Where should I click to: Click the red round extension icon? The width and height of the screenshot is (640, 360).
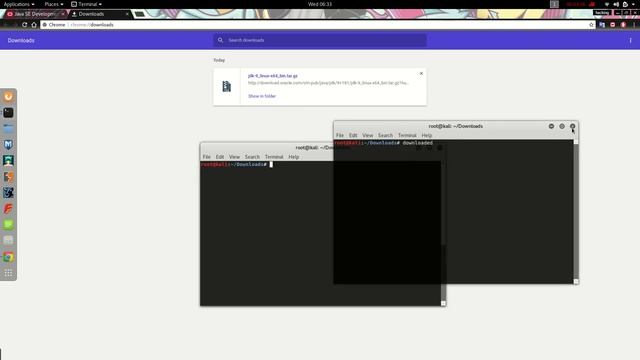[613, 25]
